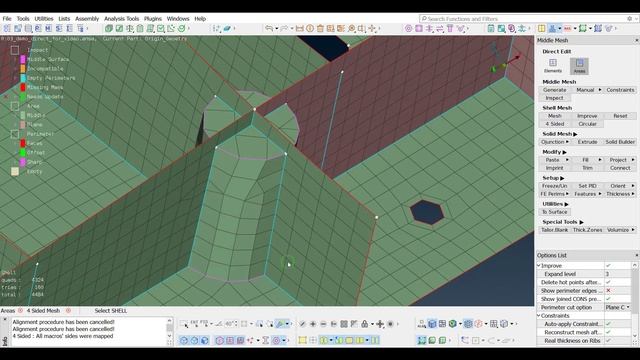Viewport: 640px width, 360px height.
Task: Toggle the Area legend checkbox
Action: (15, 106)
